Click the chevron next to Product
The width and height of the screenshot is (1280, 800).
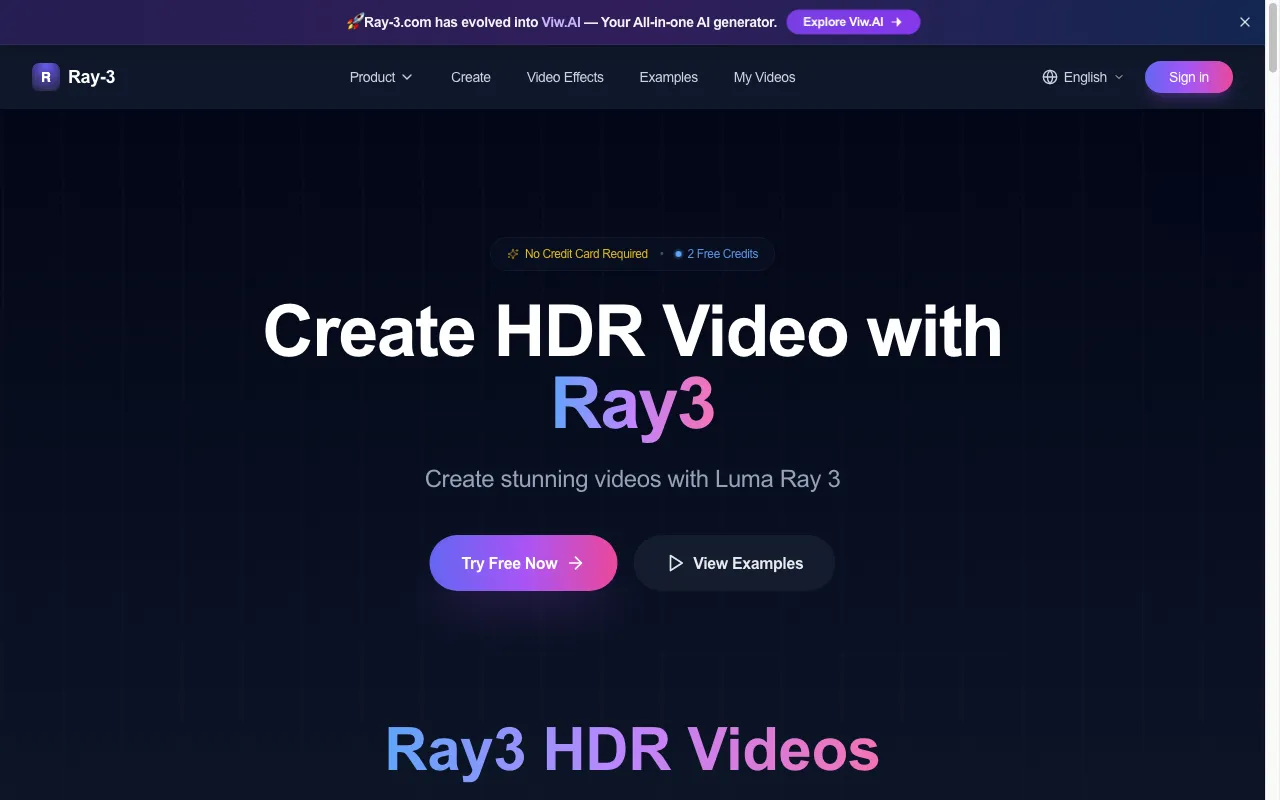point(407,77)
